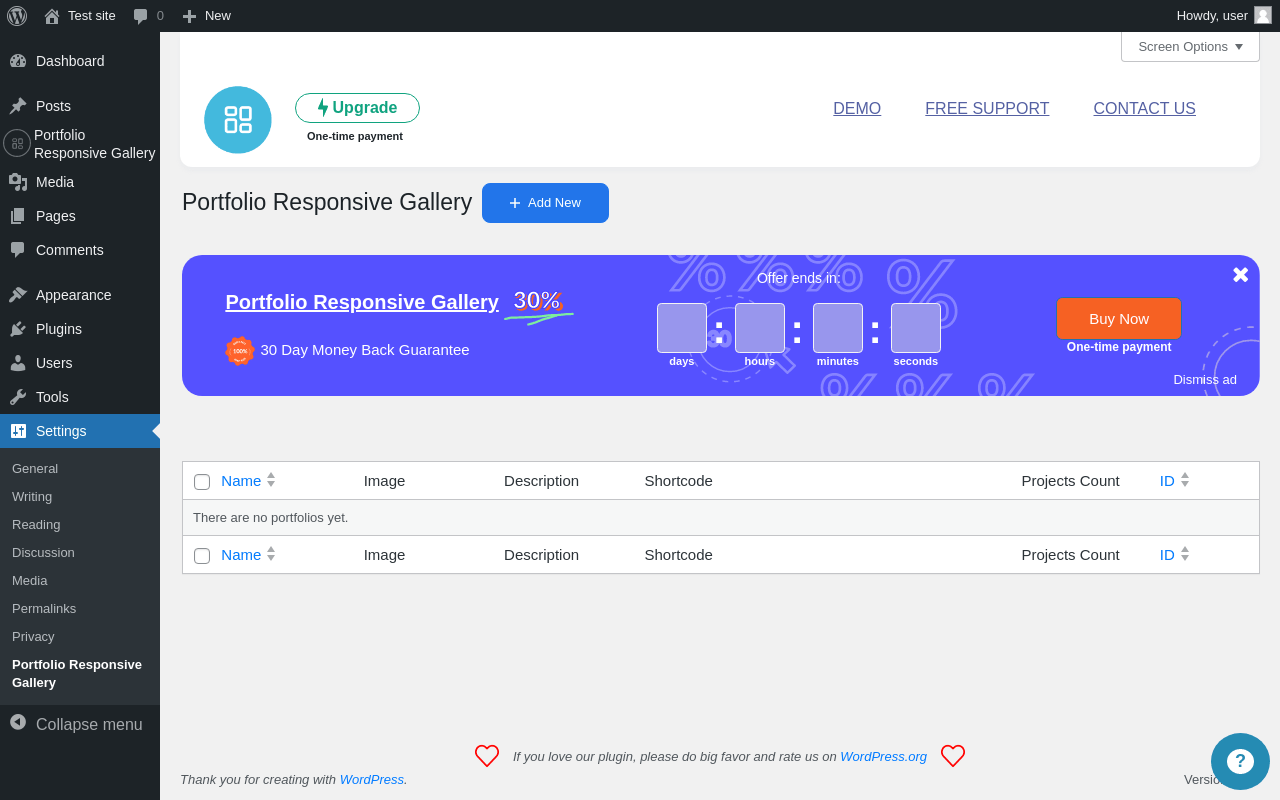Open the user avatar in admin bar
Image resolution: width=1280 pixels, height=800 pixels.
coord(1263,15)
